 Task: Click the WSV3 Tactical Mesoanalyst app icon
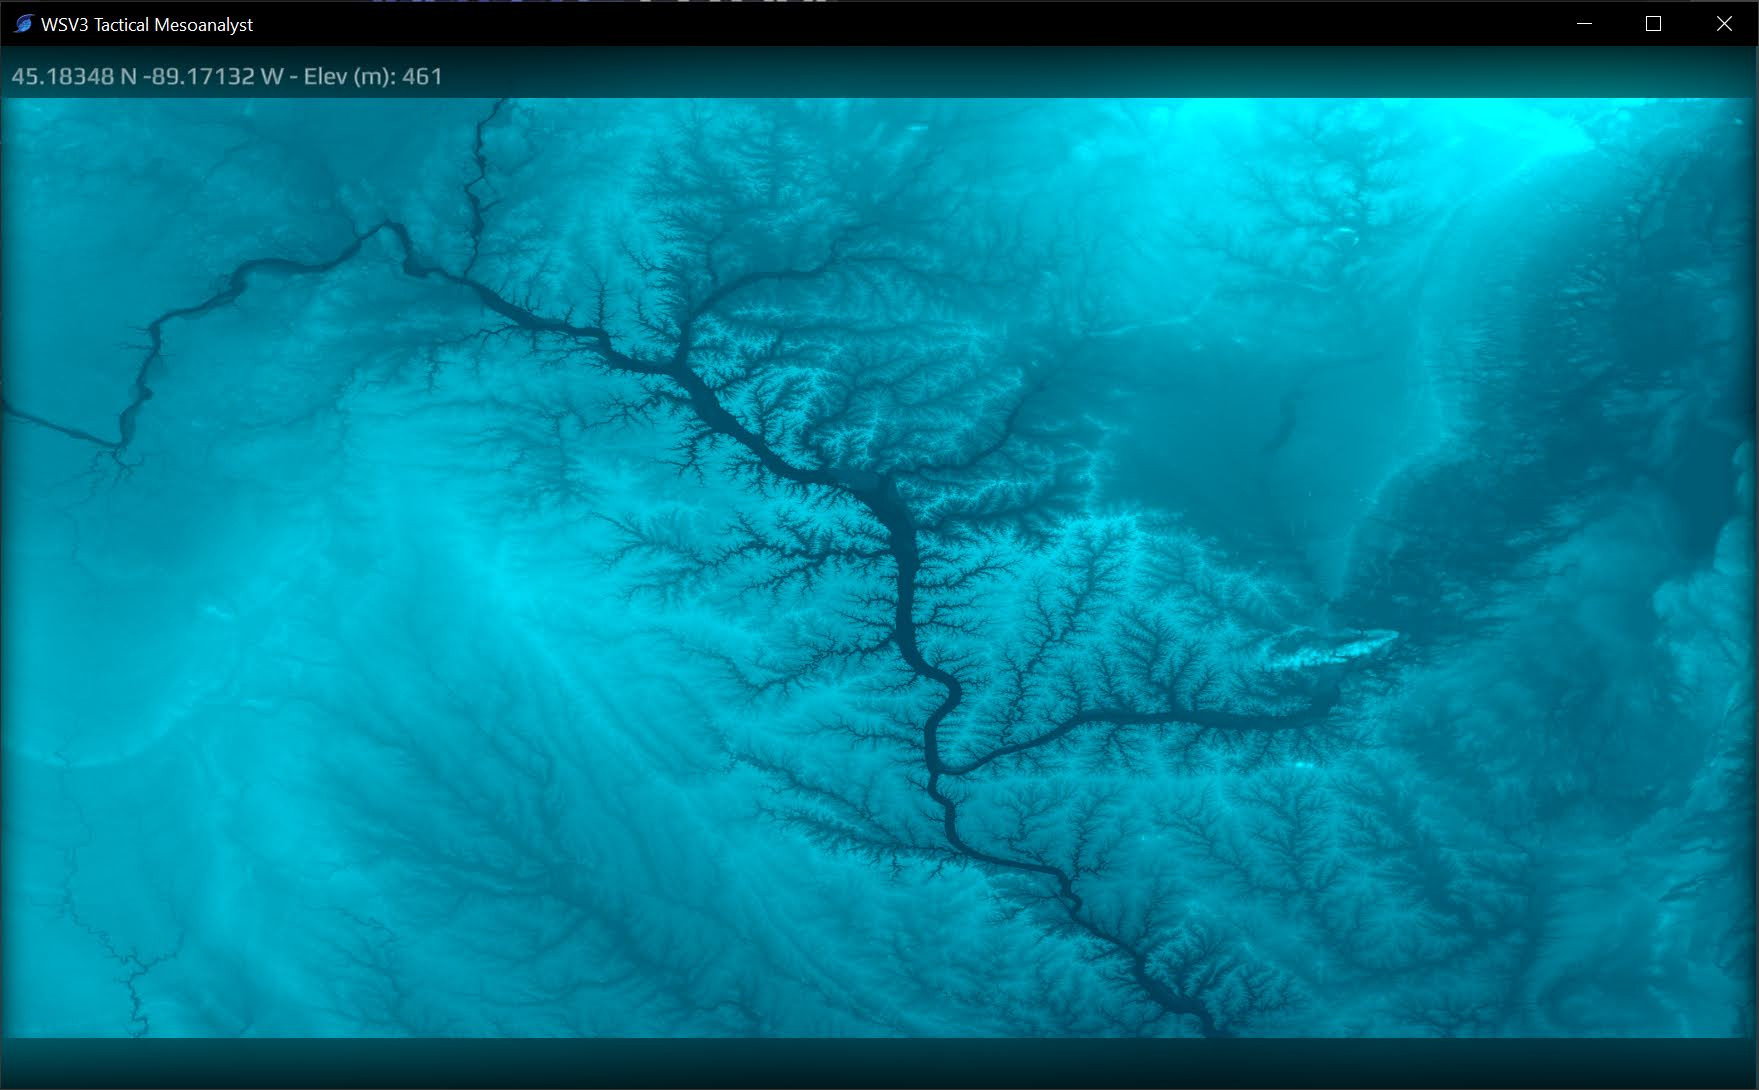tap(24, 23)
